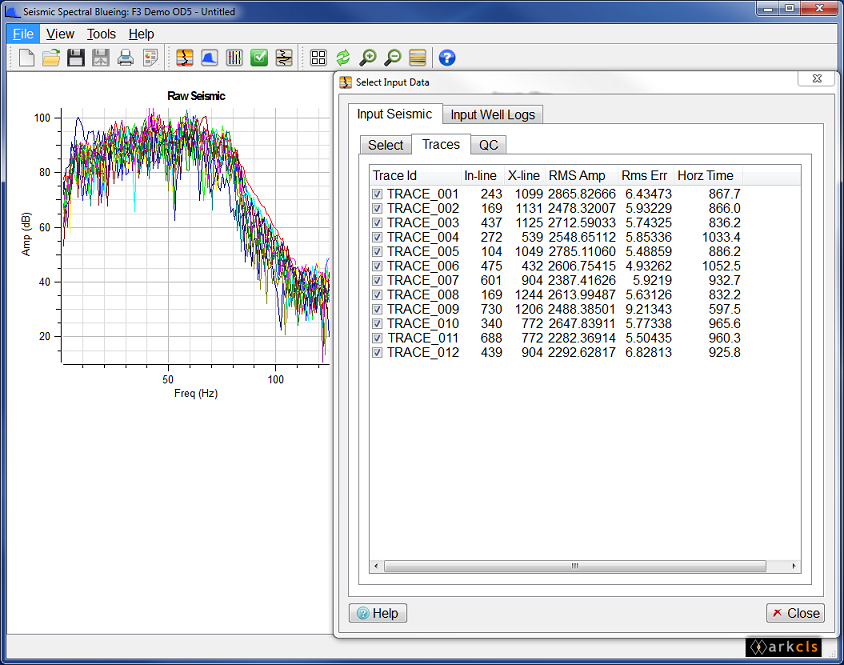
Task: Toggle the TRACE_003 checkbox
Action: click(377, 223)
